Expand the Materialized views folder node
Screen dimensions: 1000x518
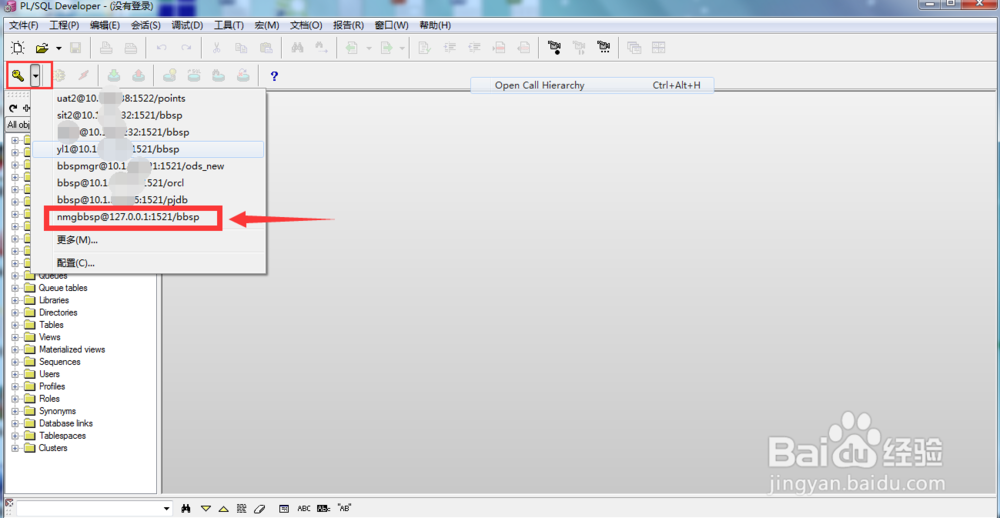coord(15,350)
